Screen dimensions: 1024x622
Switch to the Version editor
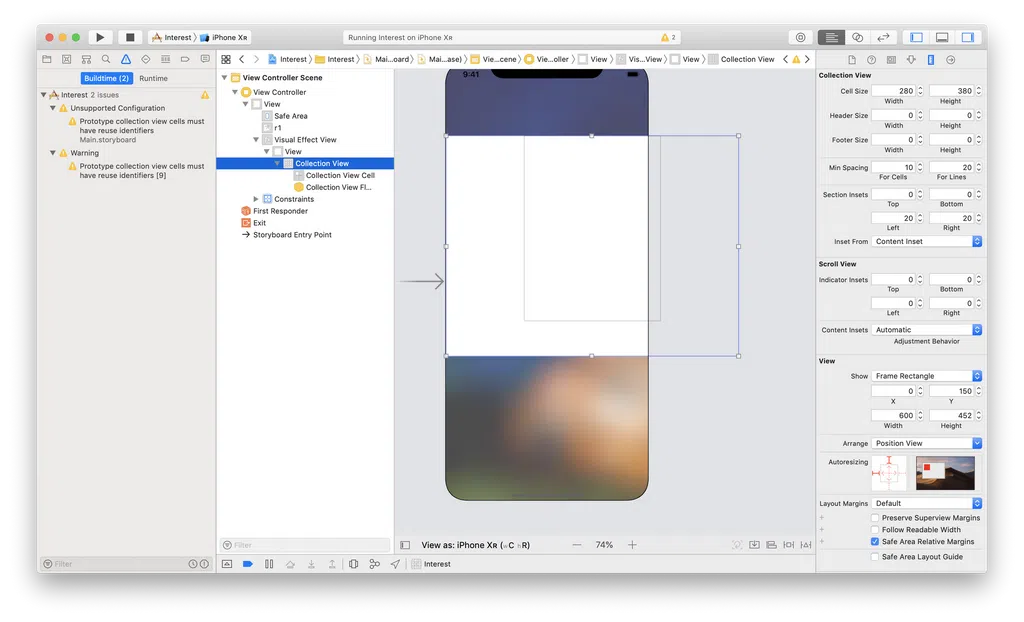(883, 37)
